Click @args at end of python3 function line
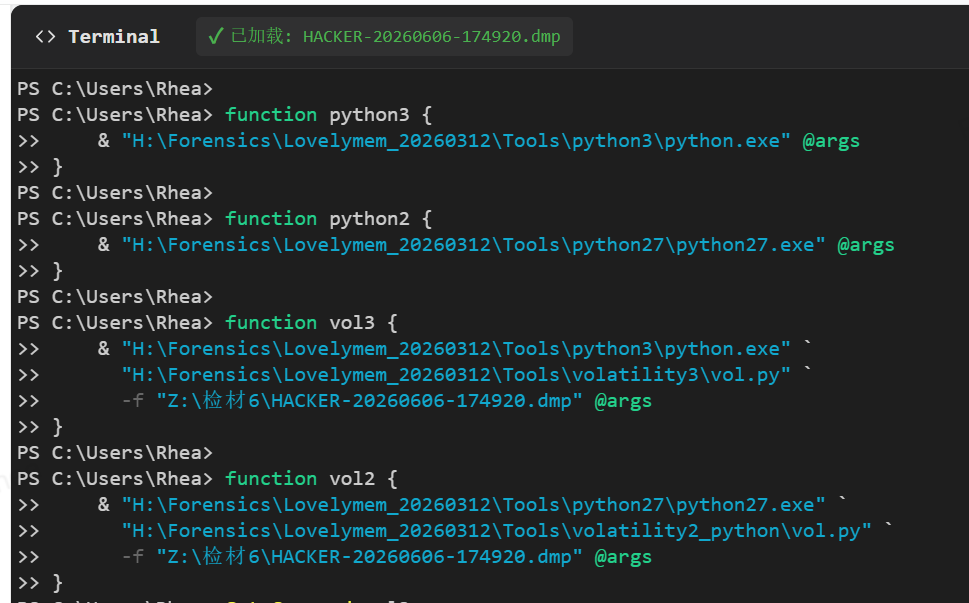The width and height of the screenshot is (969, 603). tap(831, 141)
